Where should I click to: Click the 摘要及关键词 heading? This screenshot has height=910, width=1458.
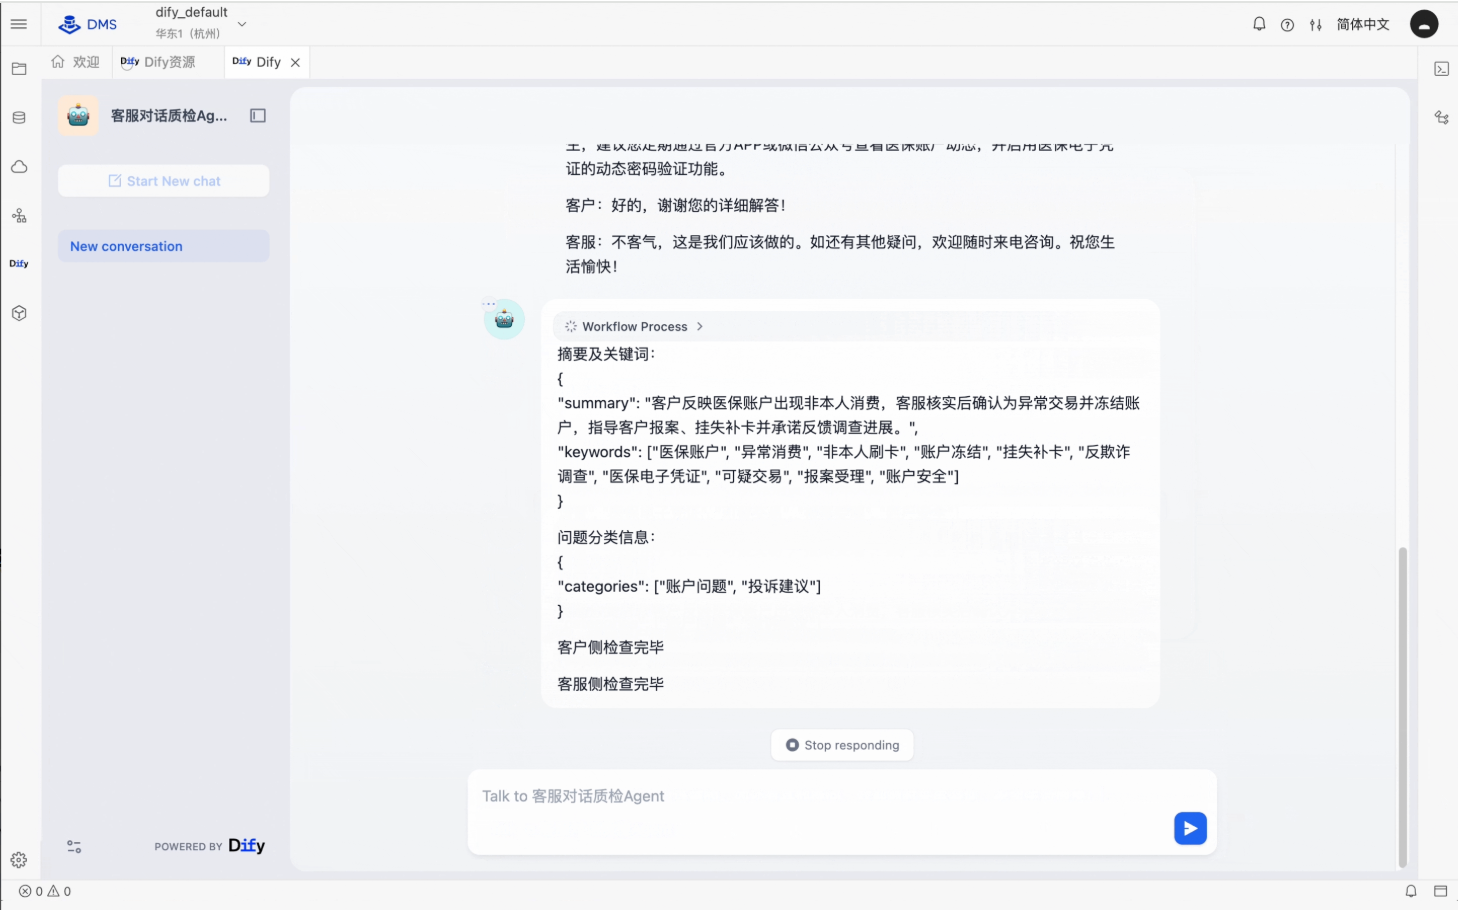[606, 354]
